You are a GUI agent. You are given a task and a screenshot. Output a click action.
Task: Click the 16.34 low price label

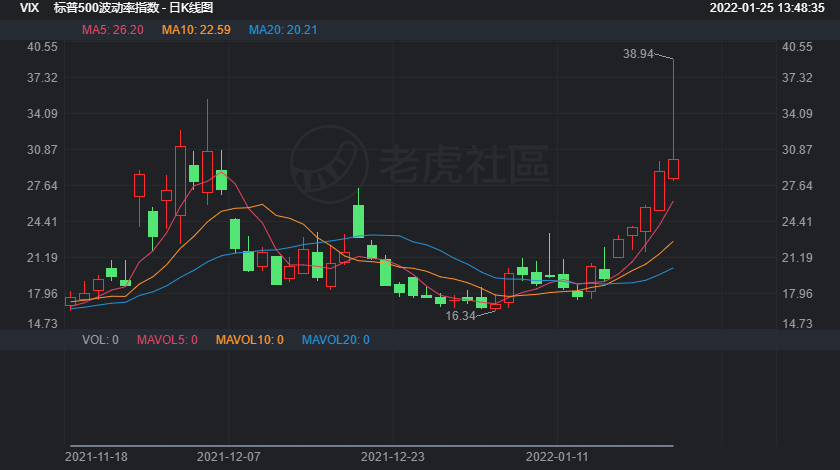(x=460, y=316)
